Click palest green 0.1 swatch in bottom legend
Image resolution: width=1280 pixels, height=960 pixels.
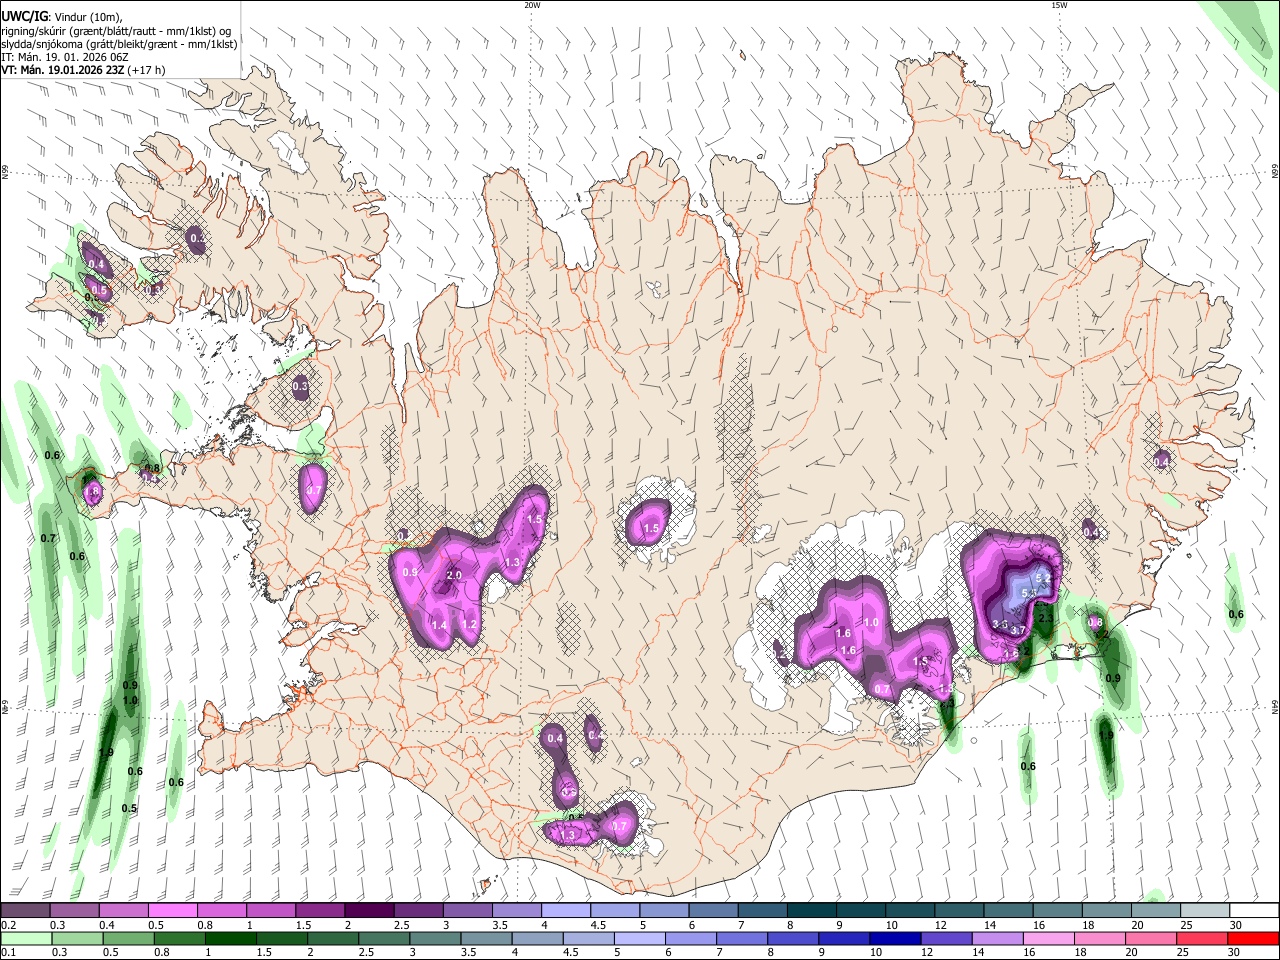coord(25,938)
